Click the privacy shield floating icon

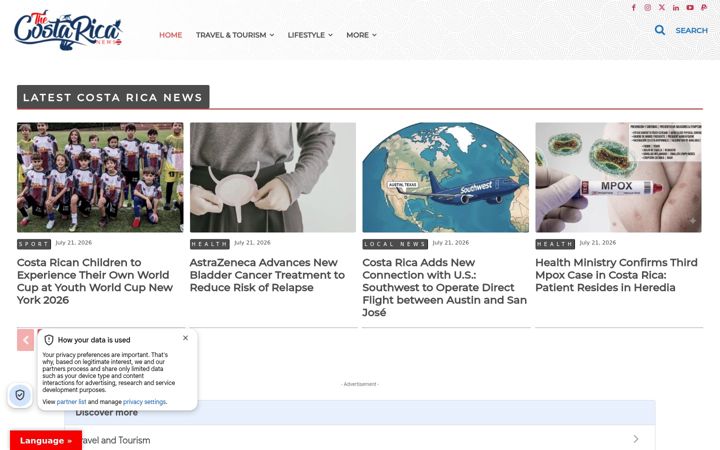[20, 395]
